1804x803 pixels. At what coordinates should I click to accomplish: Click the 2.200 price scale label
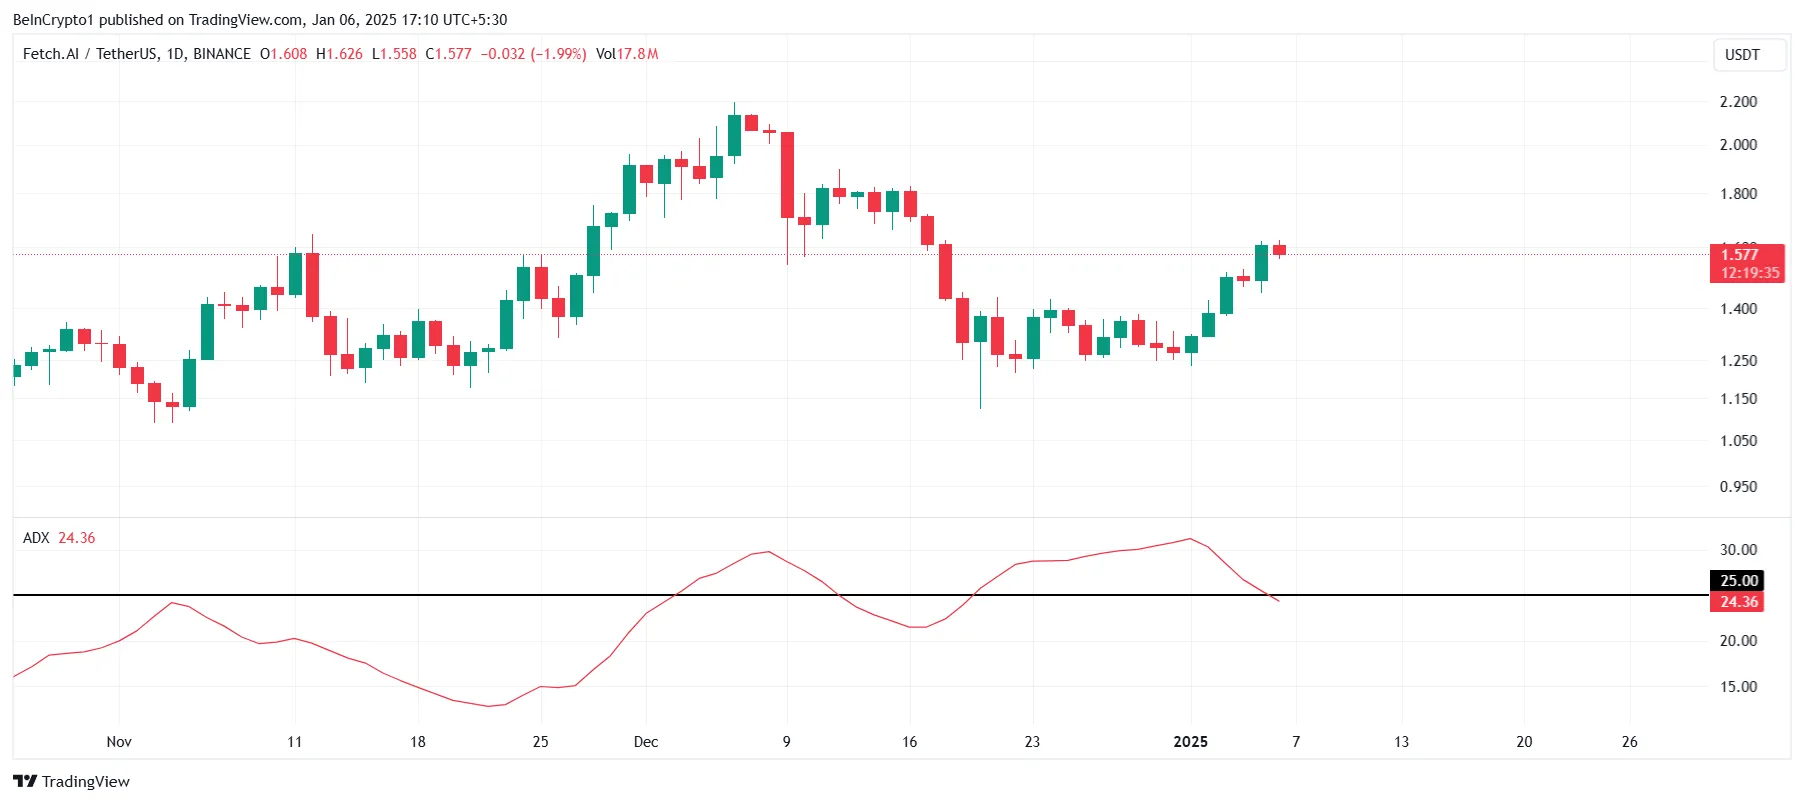(x=1738, y=102)
